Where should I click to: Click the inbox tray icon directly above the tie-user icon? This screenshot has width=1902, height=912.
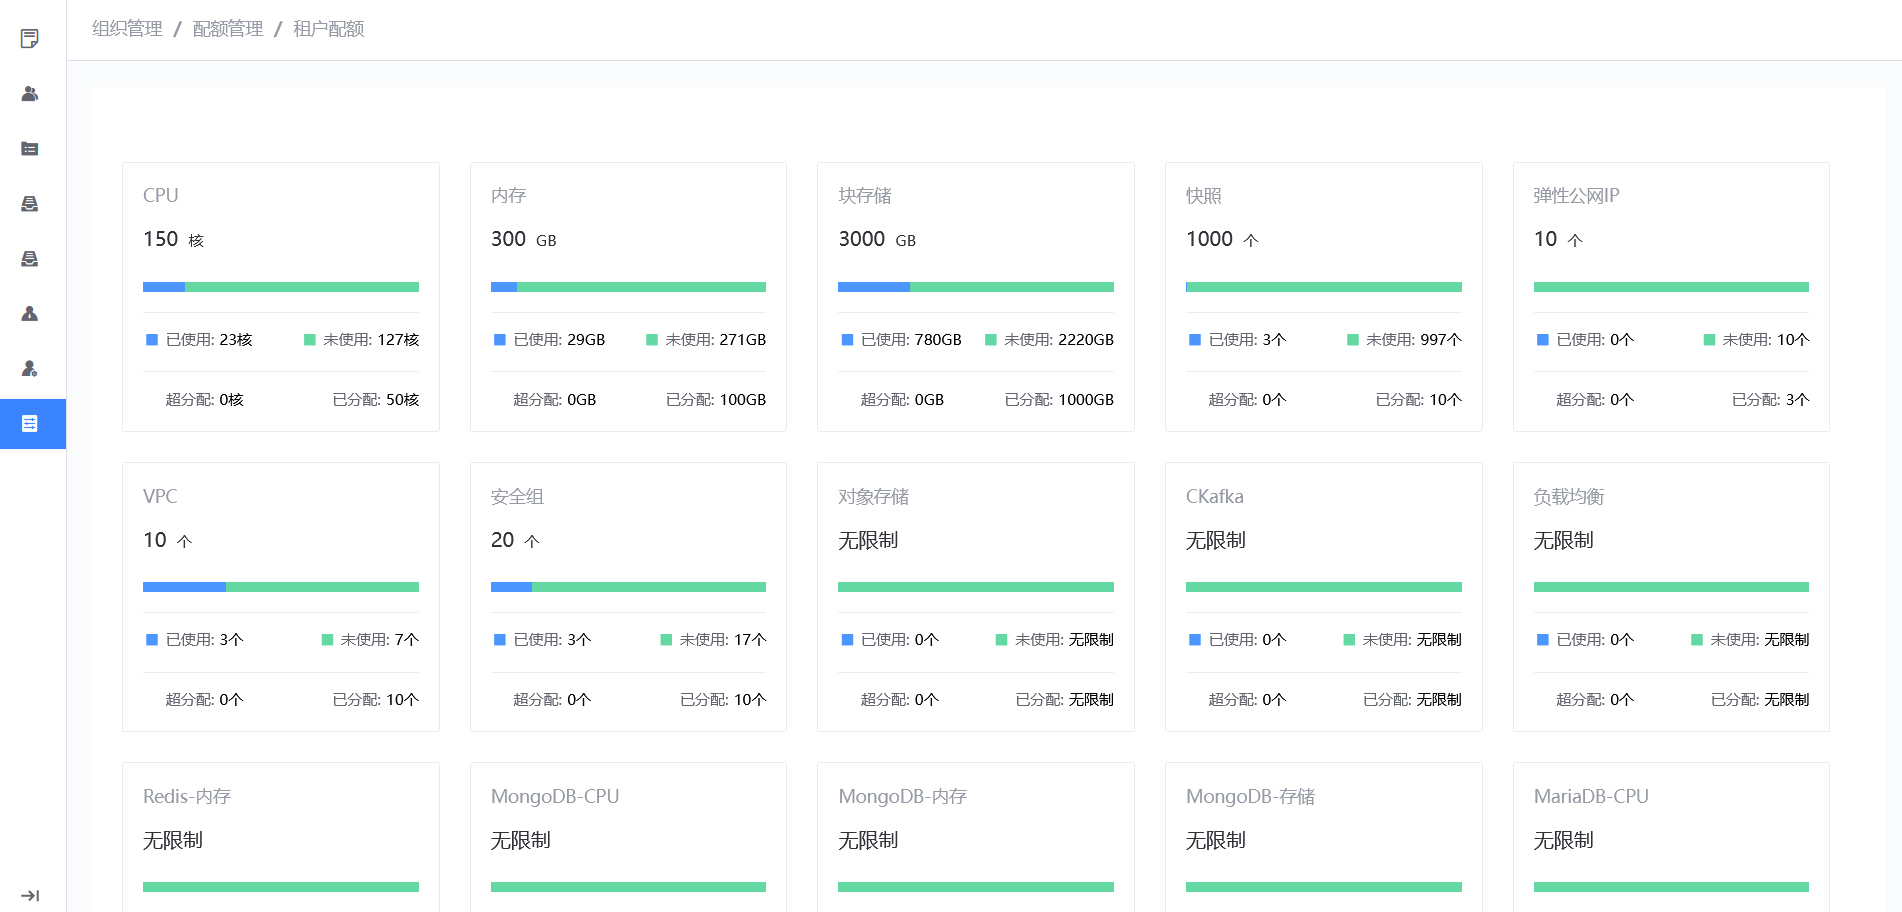click(30, 259)
